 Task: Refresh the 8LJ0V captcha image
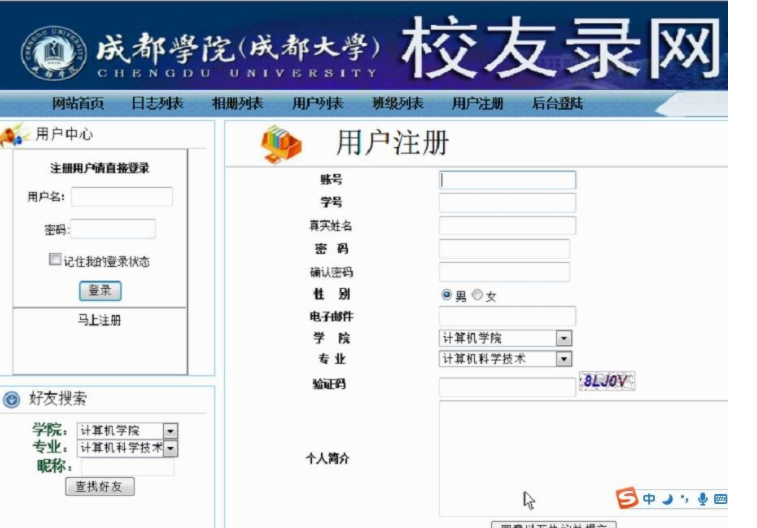click(607, 381)
